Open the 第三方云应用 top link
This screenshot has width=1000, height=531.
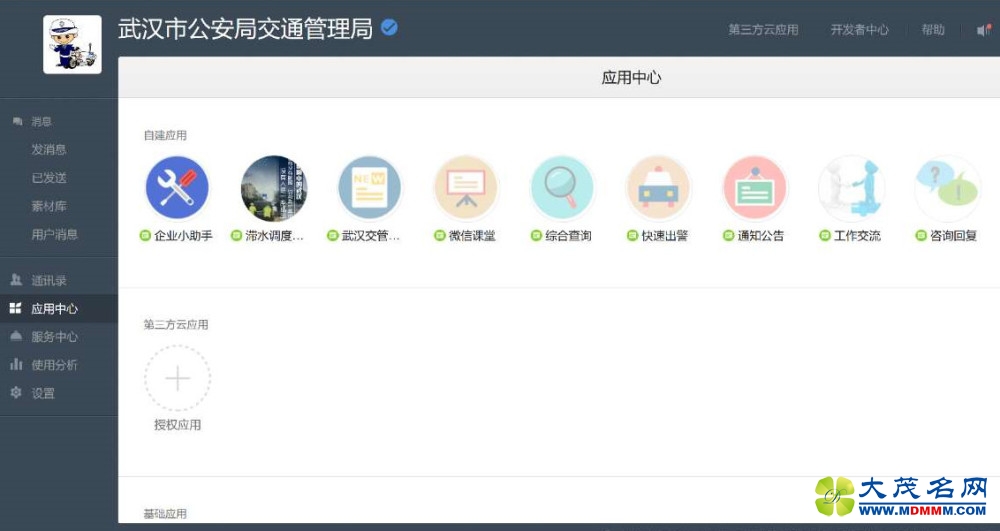click(763, 30)
